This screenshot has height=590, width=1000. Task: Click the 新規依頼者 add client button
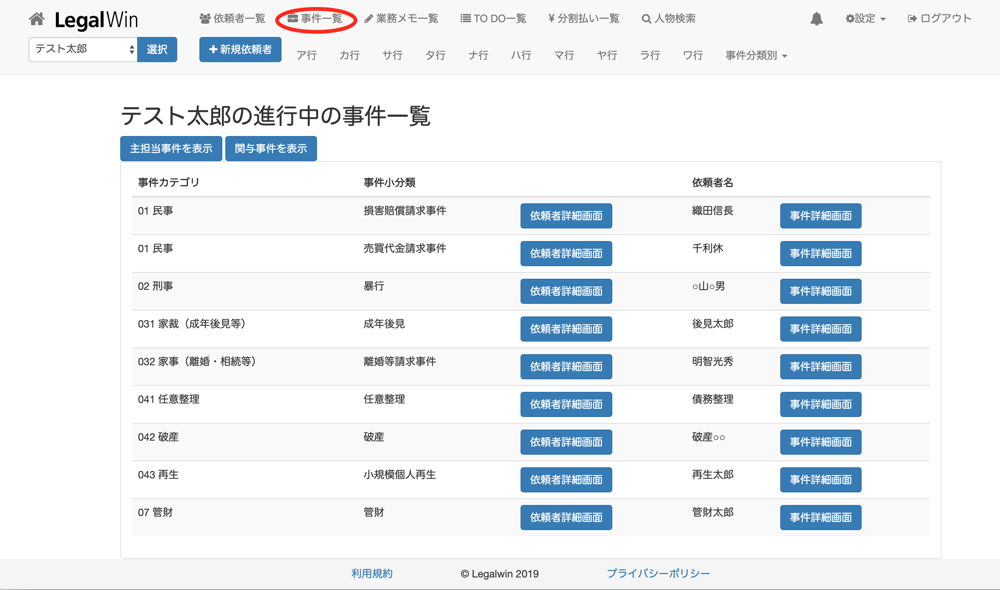(240, 49)
